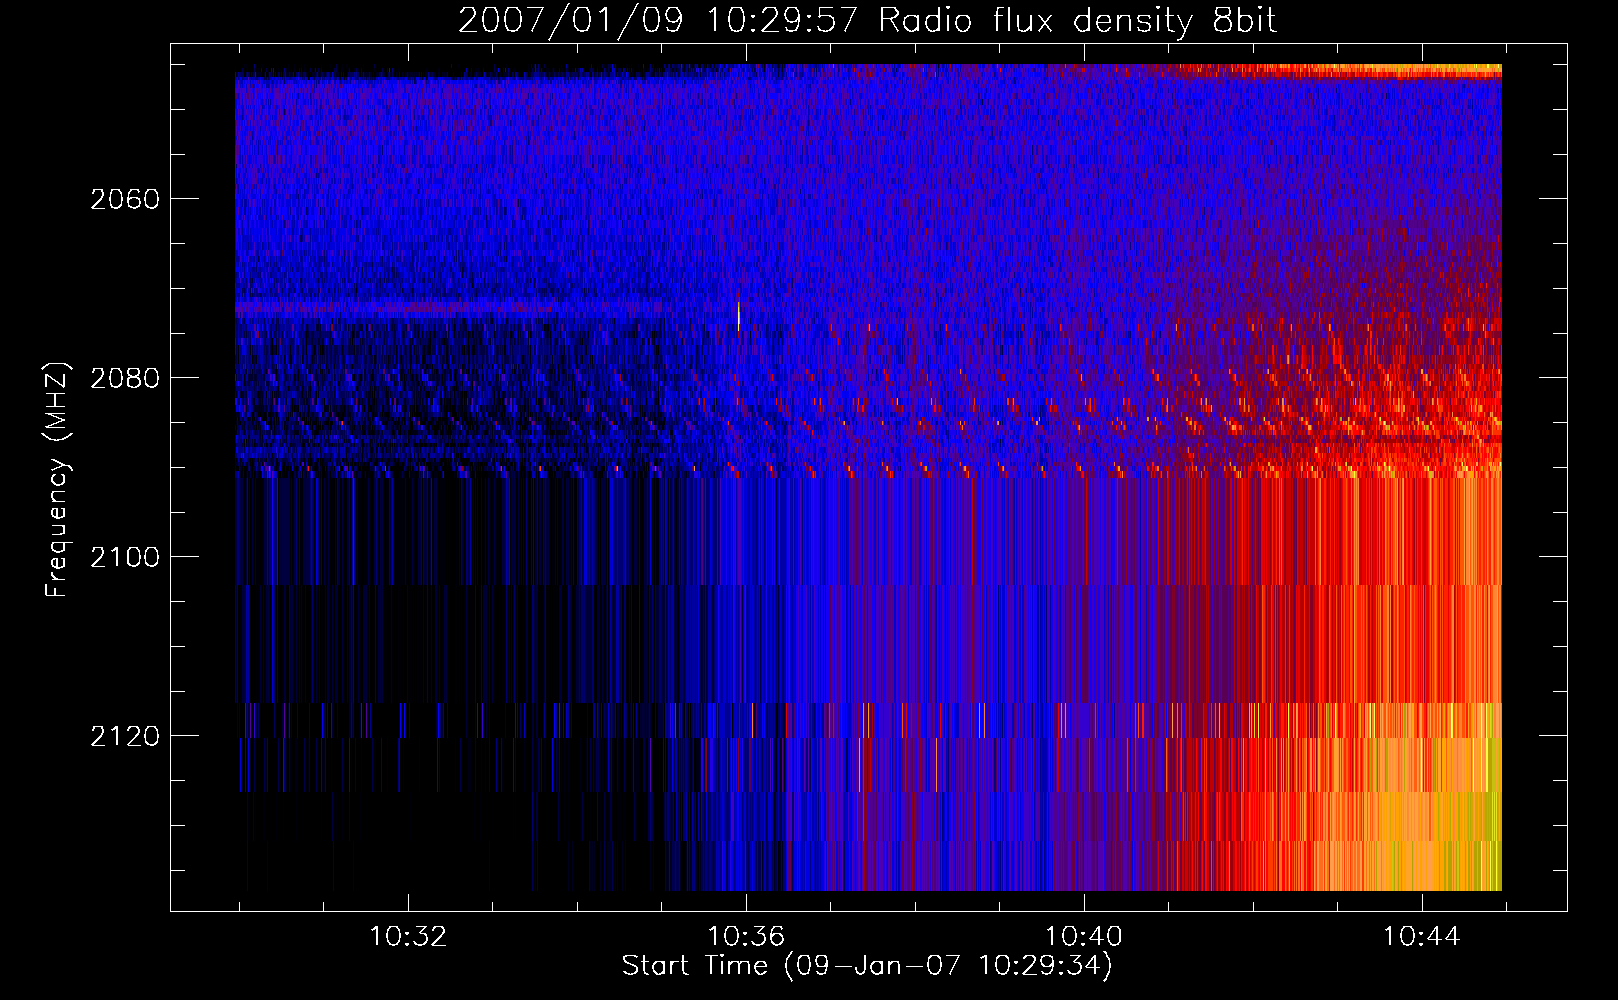
Task: Click the 2080 frequency tick label
Action: click(125, 378)
